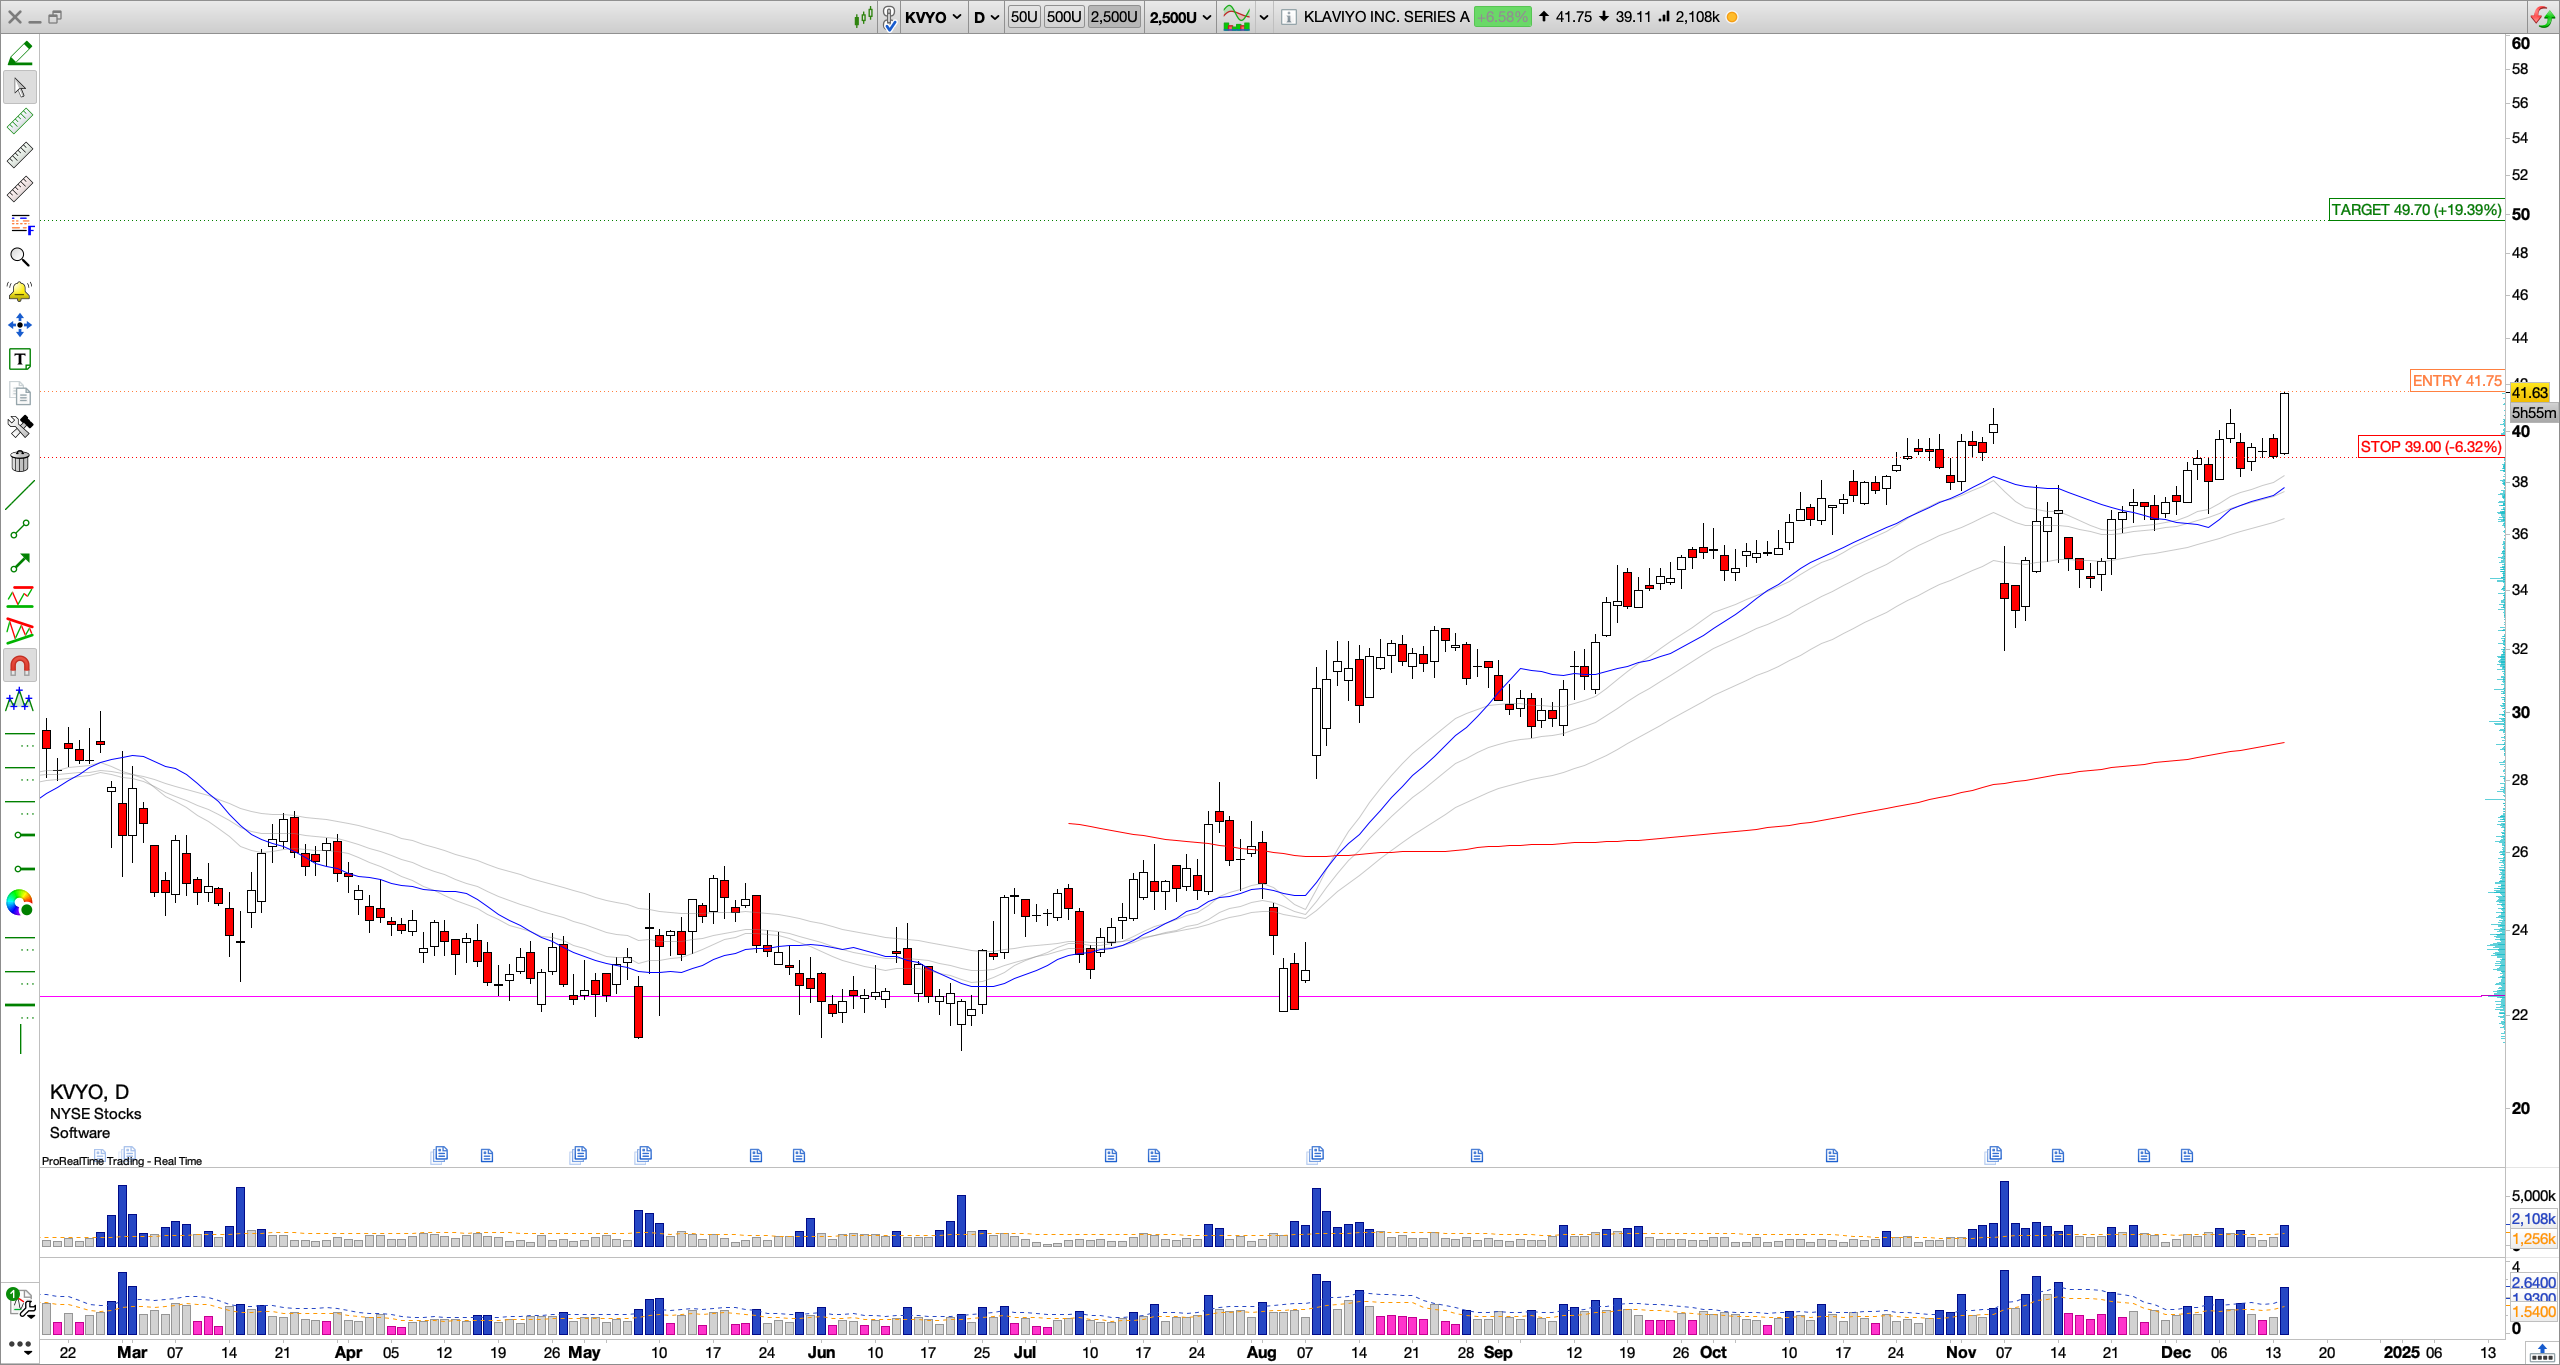This screenshot has height=1365, width=2560.
Task: Select the magnifier zoom tool
Action: pos(19,258)
